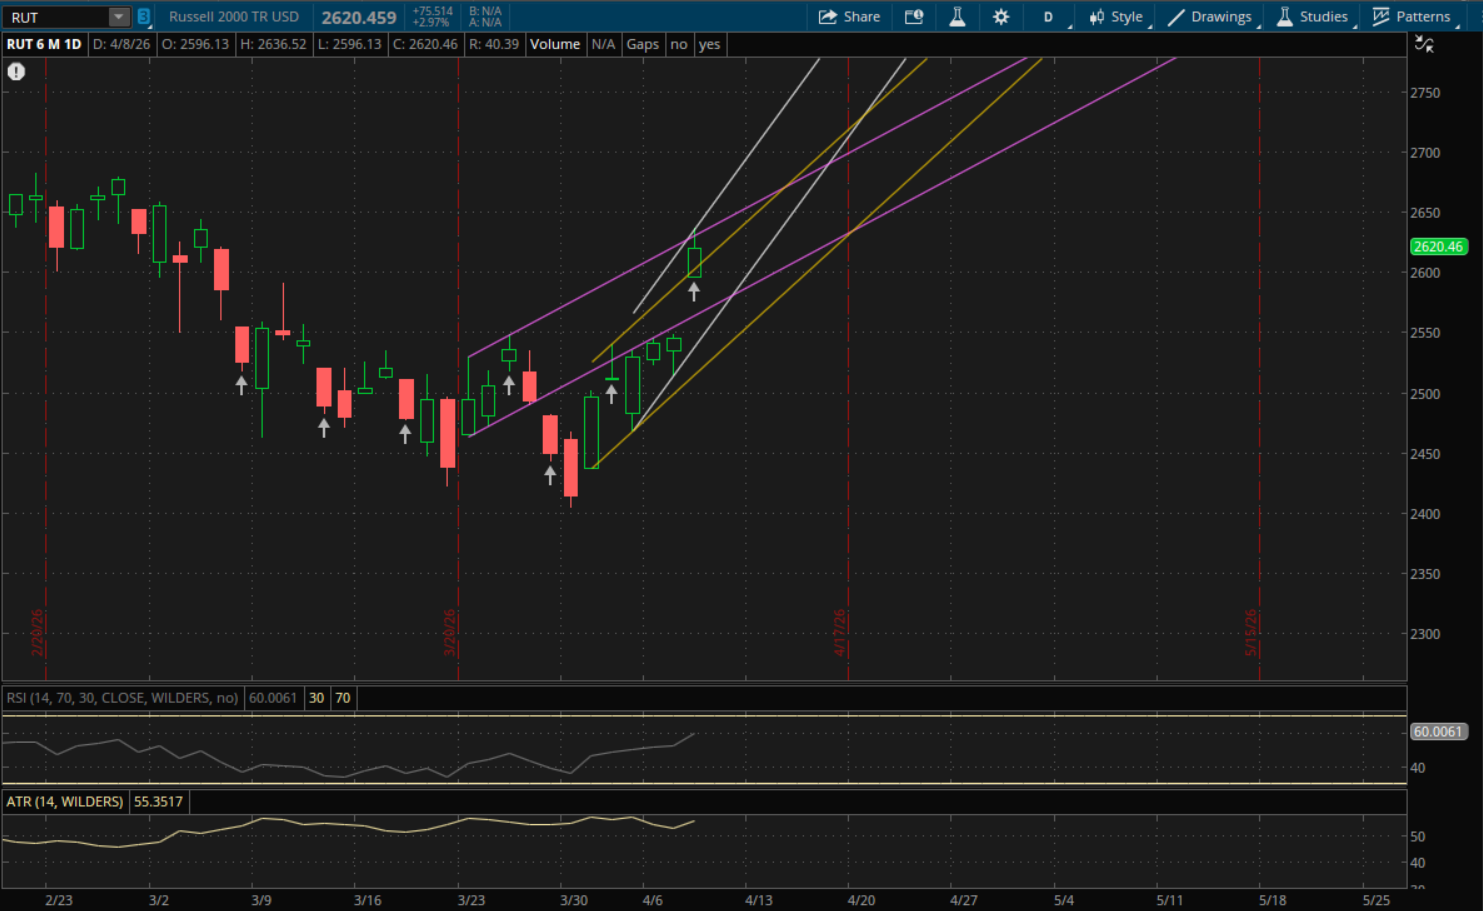Open the Drawings menu
Image resolution: width=1483 pixels, height=911 pixels.
coord(1209,17)
